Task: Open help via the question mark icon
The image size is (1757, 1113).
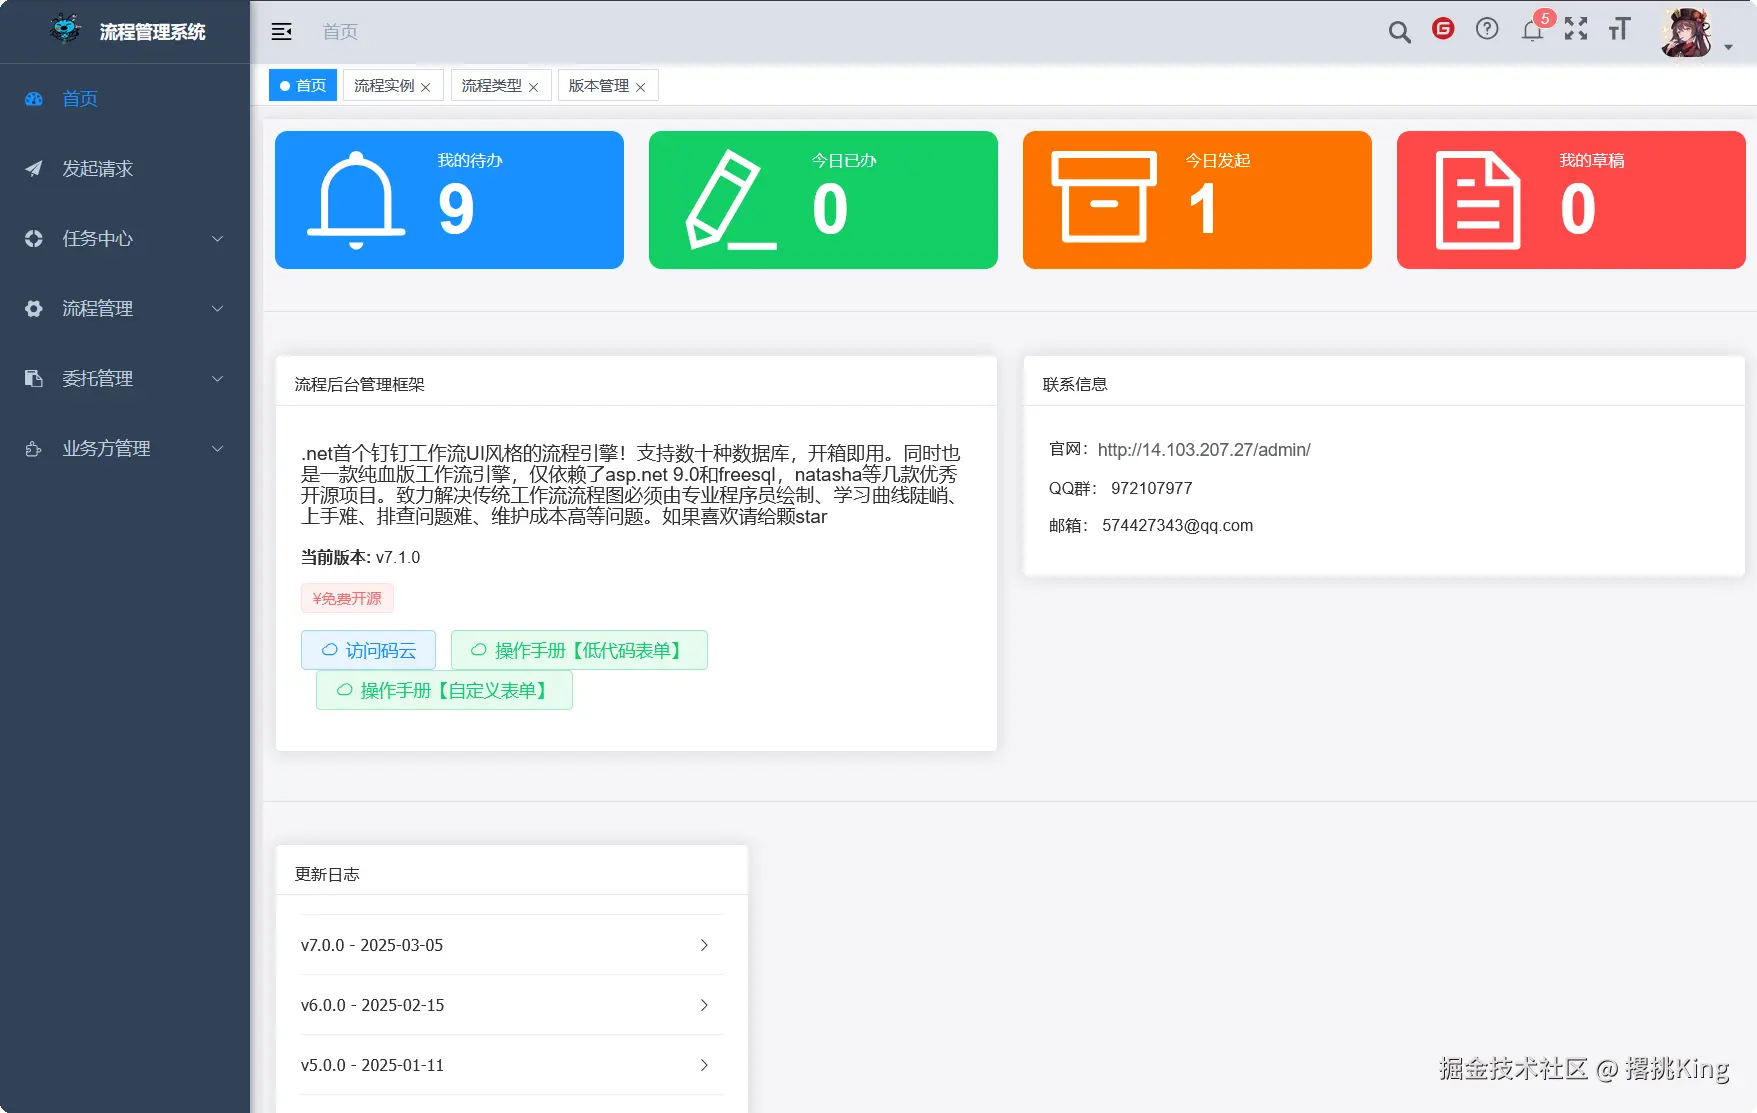Action: coord(1487,29)
